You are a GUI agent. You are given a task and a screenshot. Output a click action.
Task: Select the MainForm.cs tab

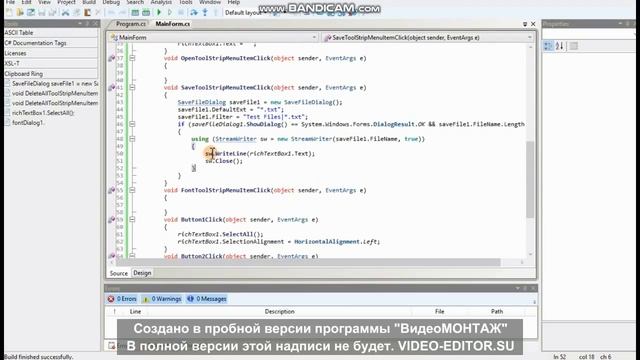[173, 24]
